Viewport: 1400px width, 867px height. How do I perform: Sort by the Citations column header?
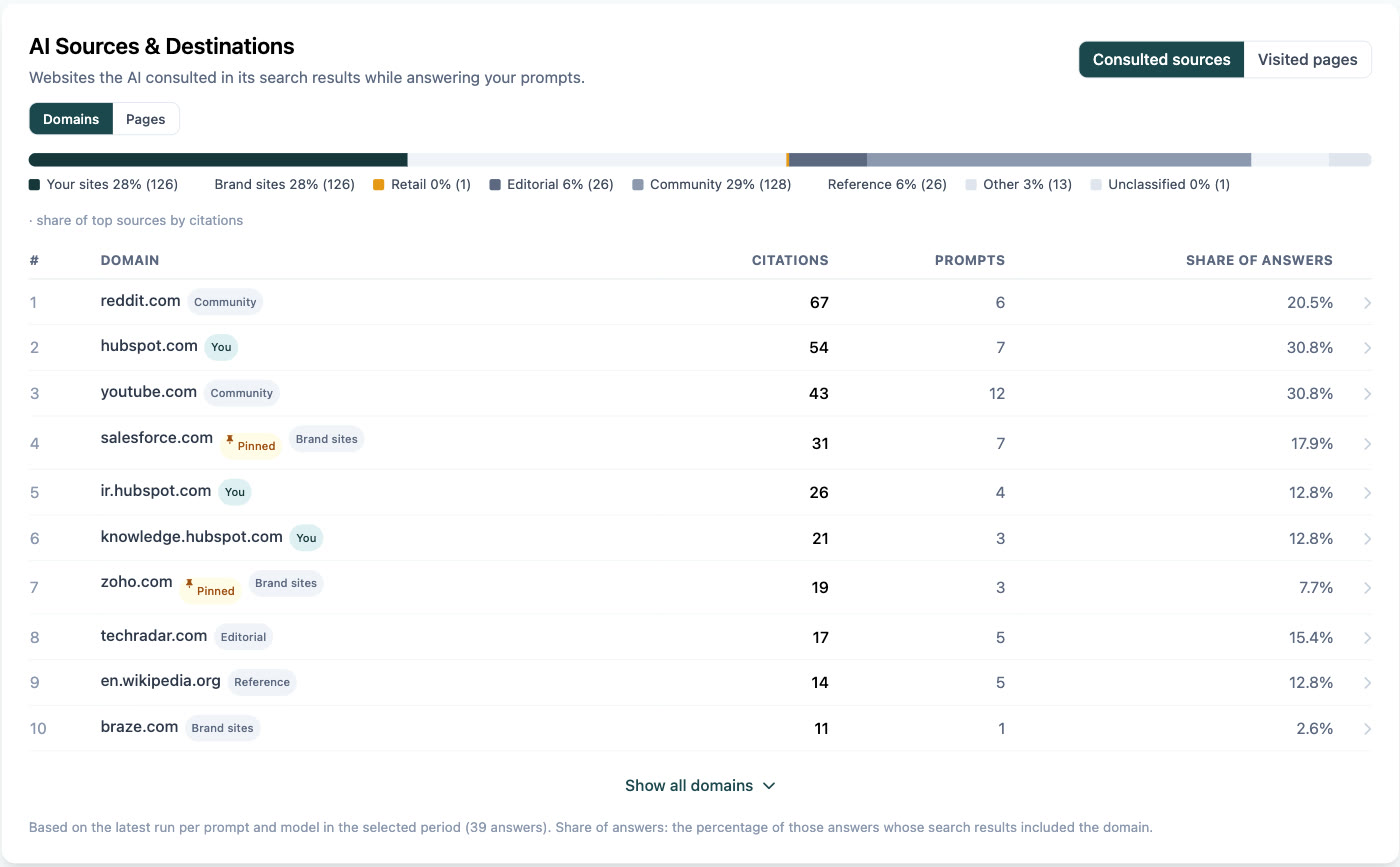(x=790, y=260)
